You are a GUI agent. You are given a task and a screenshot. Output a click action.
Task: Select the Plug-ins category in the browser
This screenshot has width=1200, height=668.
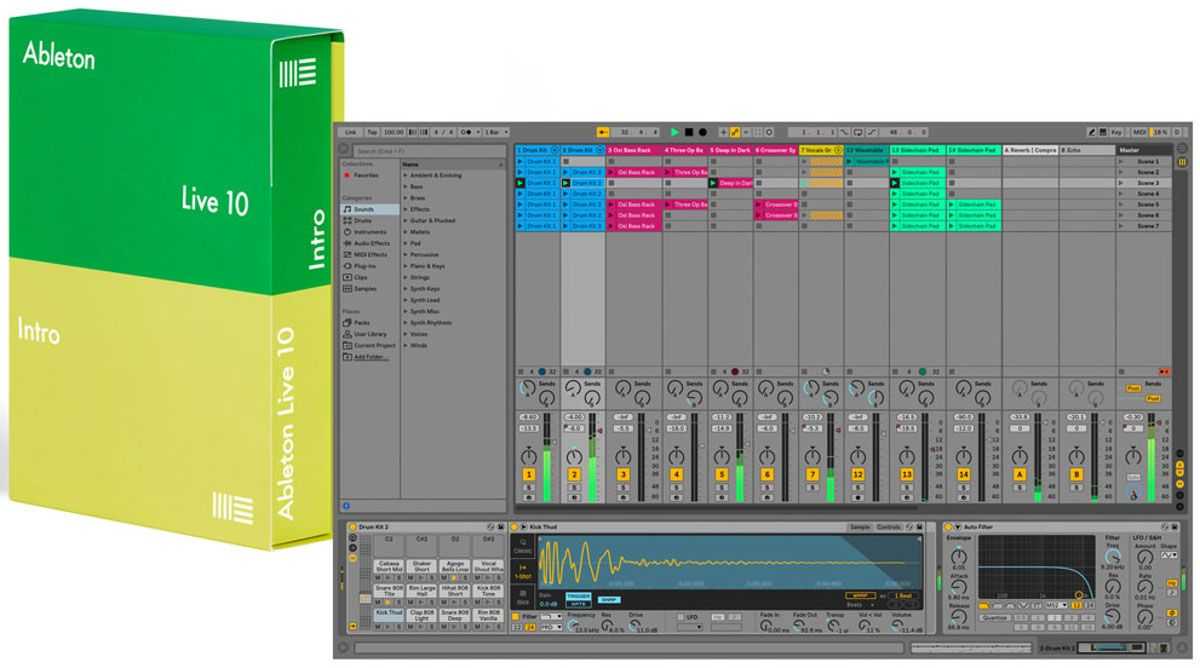(x=365, y=266)
